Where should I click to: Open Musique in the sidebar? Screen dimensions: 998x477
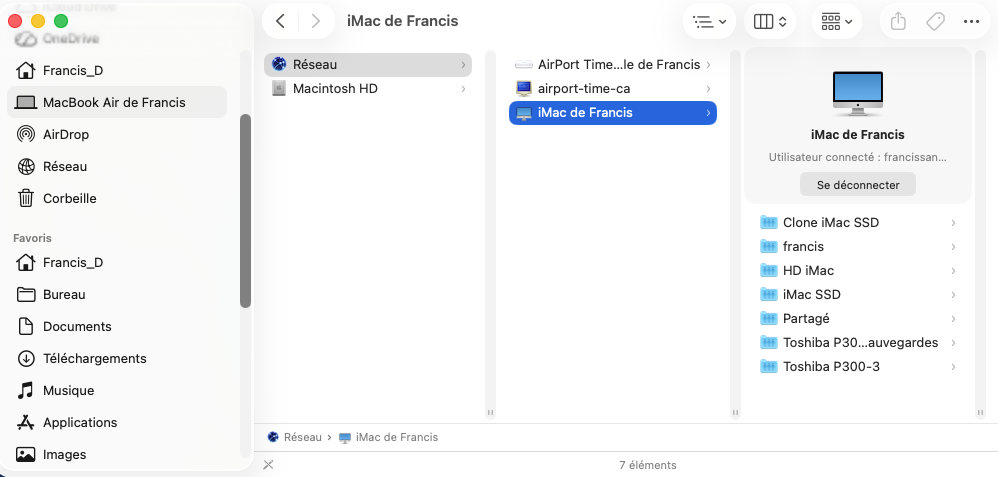[68, 390]
